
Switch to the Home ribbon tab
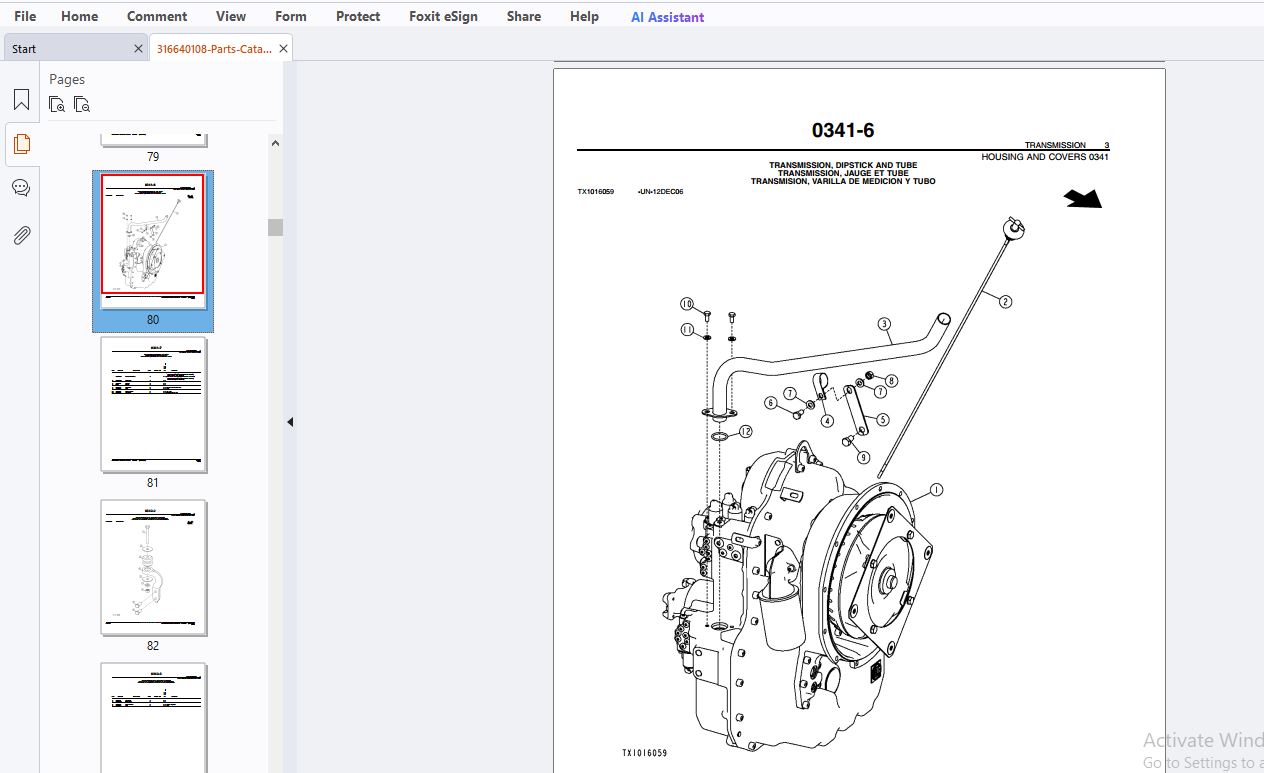79,16
